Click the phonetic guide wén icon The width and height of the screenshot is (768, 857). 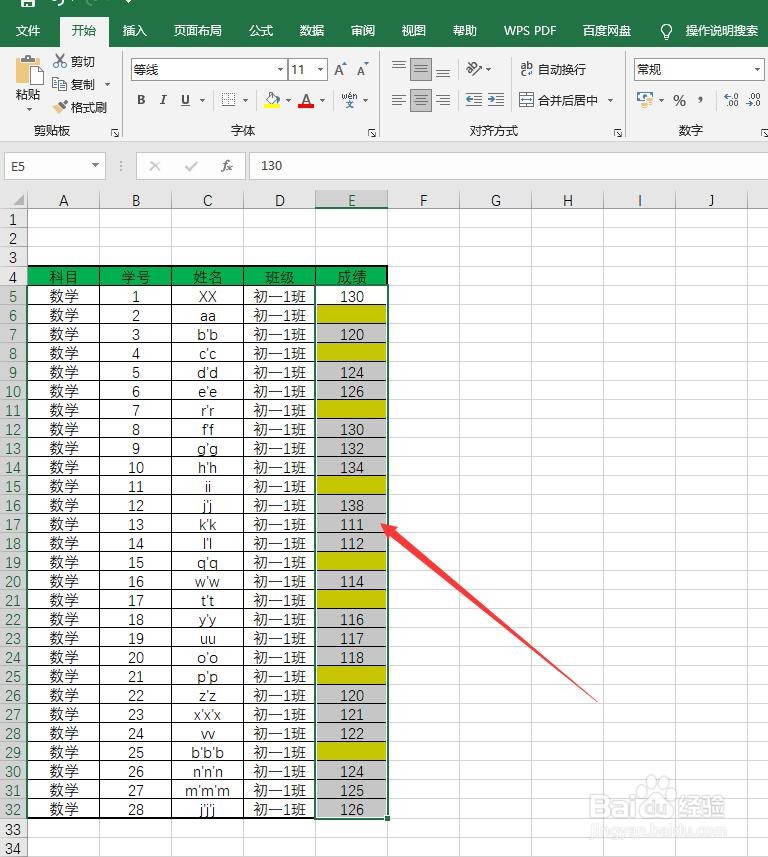(x=349, y=99)
